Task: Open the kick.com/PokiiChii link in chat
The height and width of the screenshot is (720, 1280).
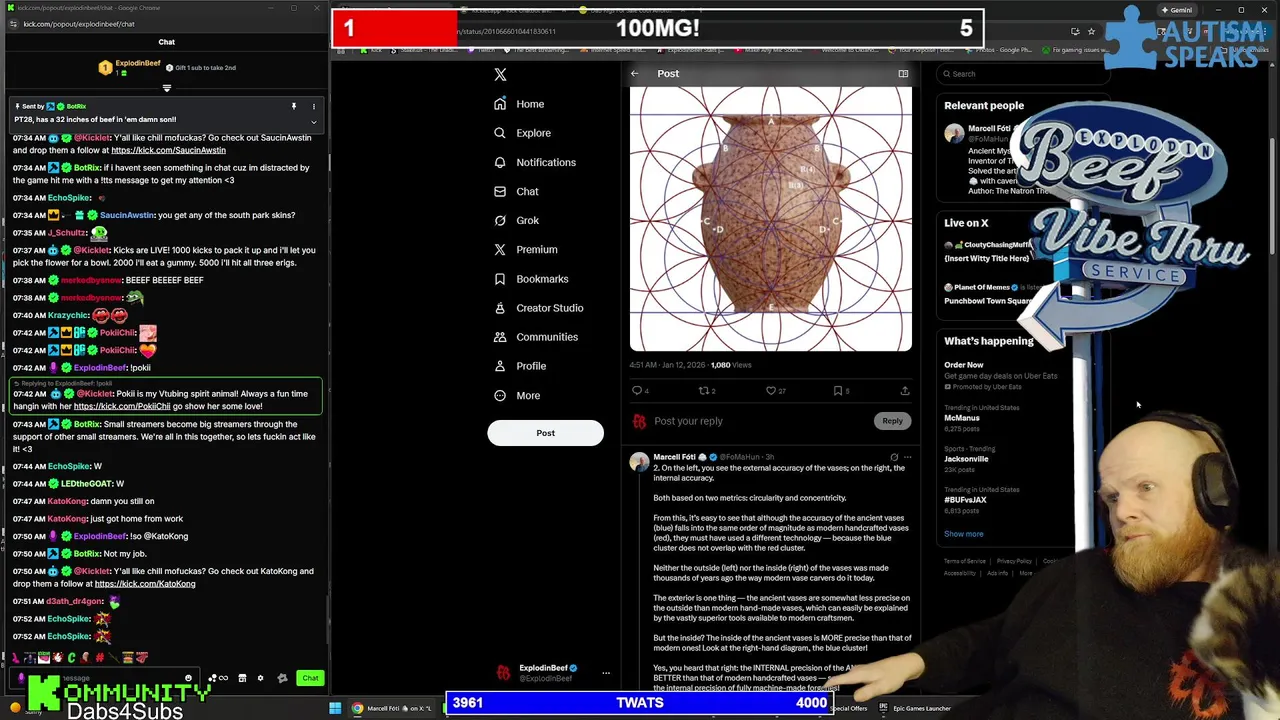Action: pos(122,406)
